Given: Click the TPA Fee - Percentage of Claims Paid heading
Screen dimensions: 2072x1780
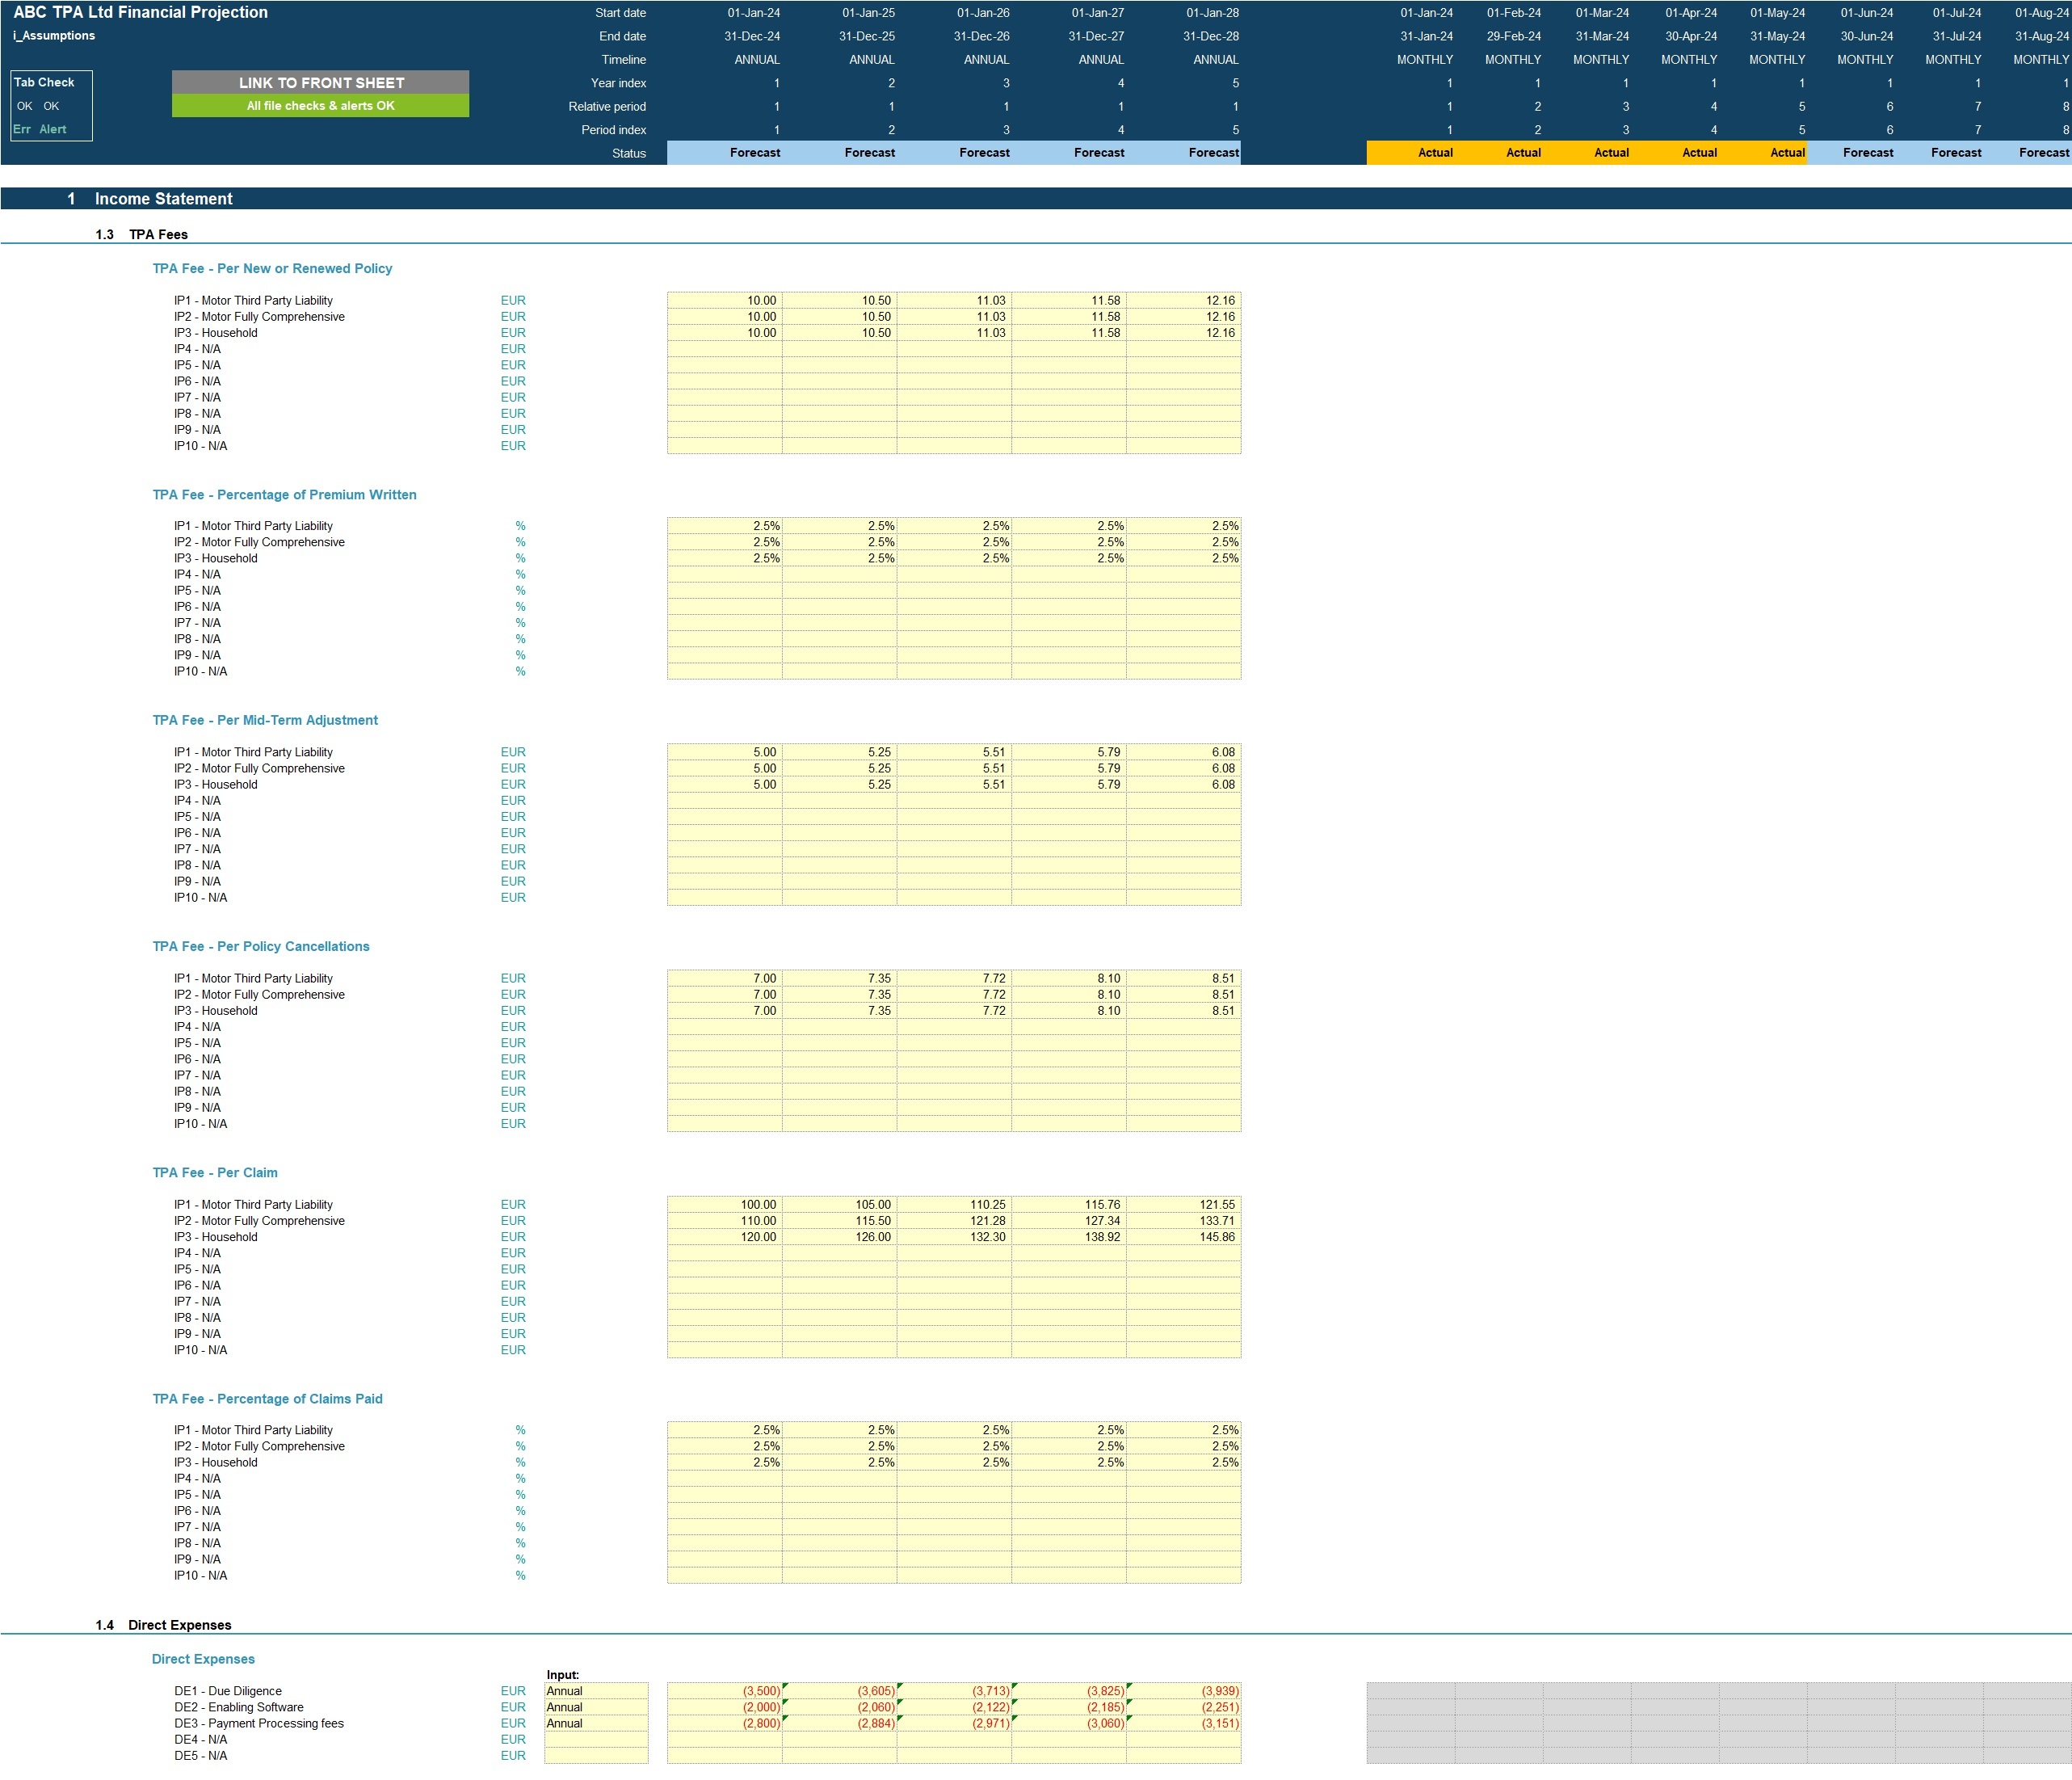Looking at the screenshot, I should coord(267,1398).
